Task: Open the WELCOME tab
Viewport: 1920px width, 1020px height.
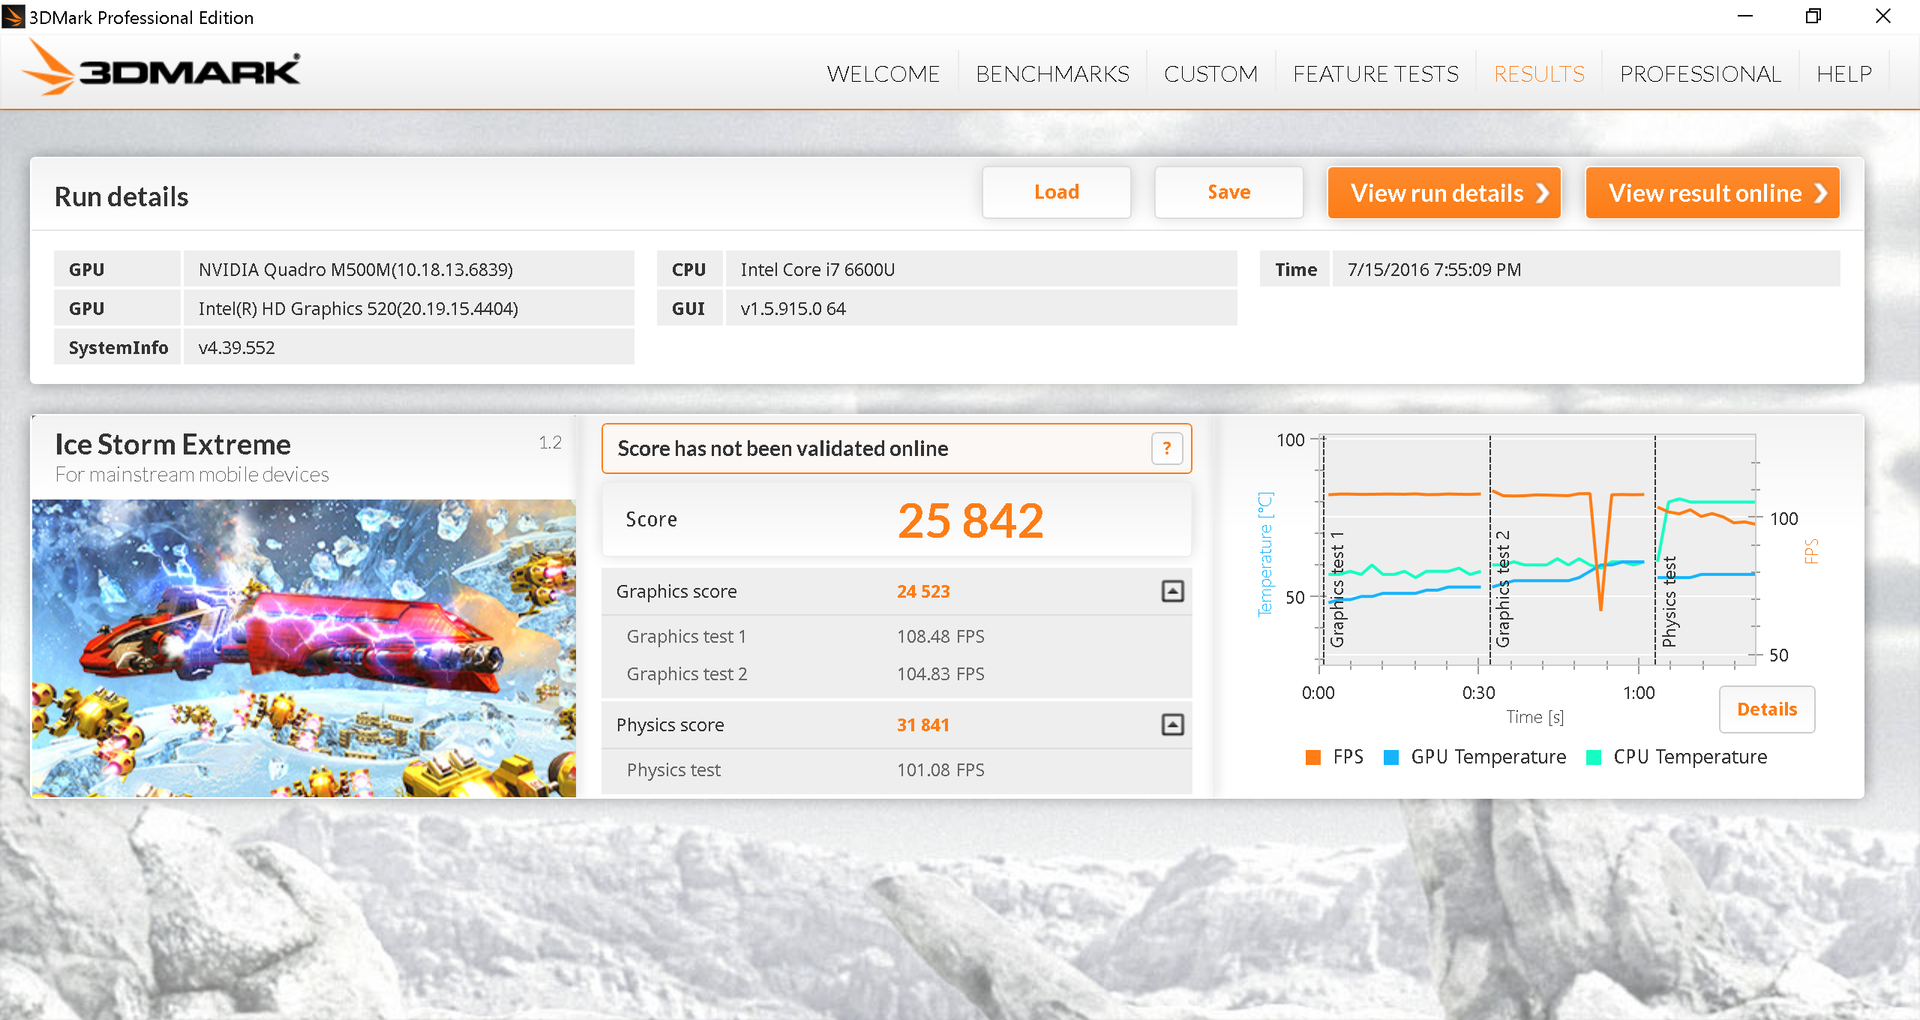Action: pyautogui.click(x=883, y=74)
